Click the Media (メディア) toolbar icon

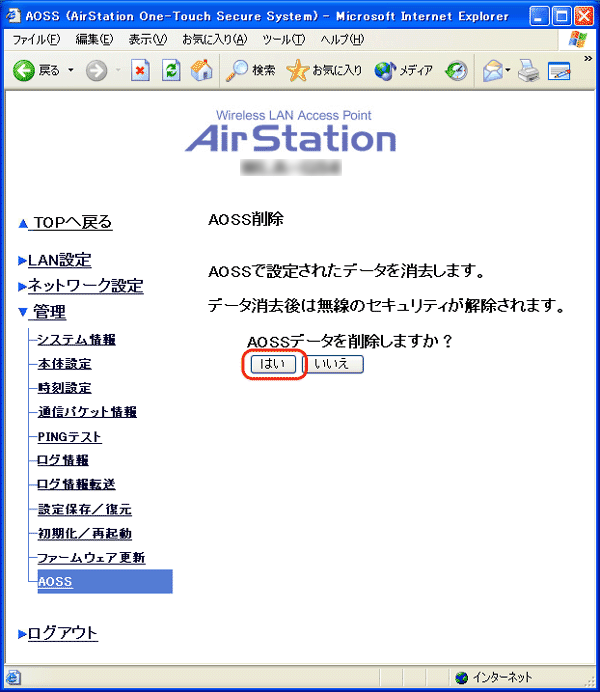(385, 70)
